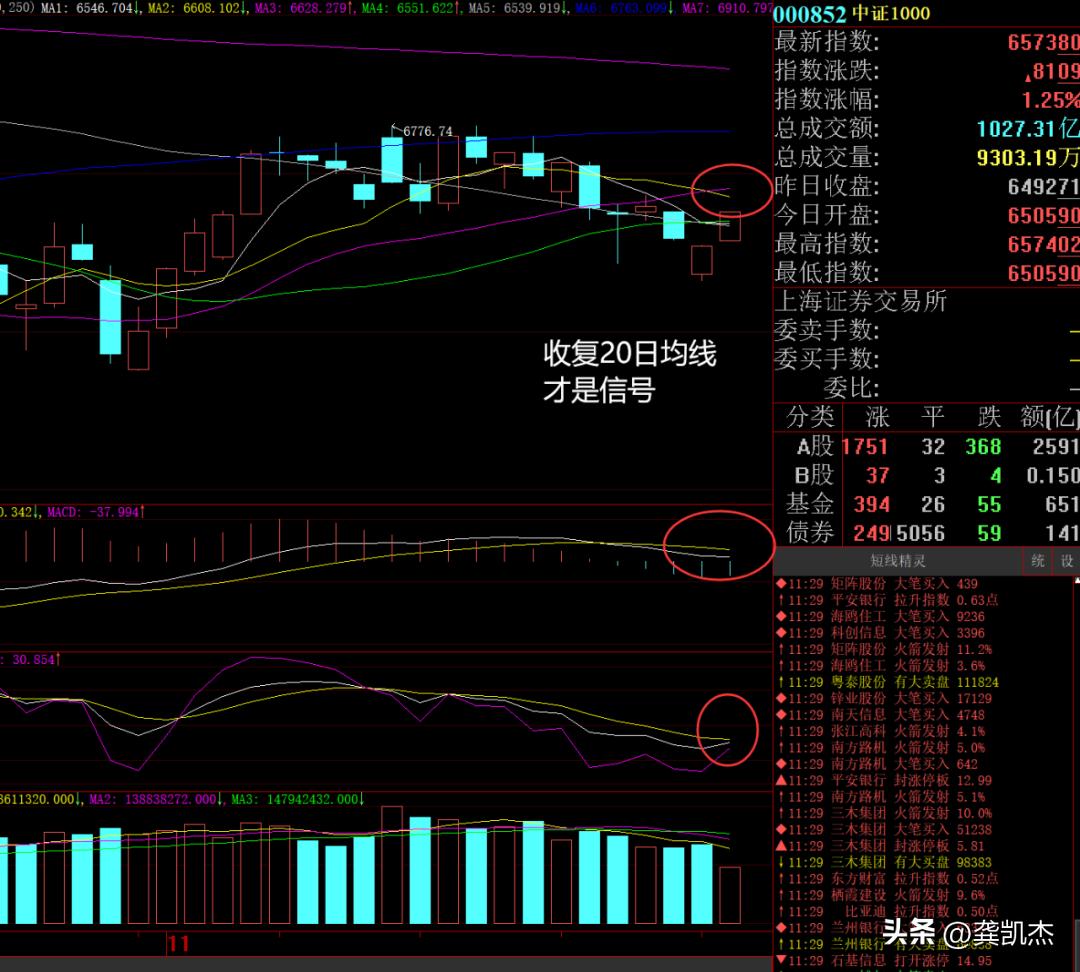
Task: Select the 张江高科 火箭发射 4.1% row
Action: pyautogui.click(x=881, y=731)
